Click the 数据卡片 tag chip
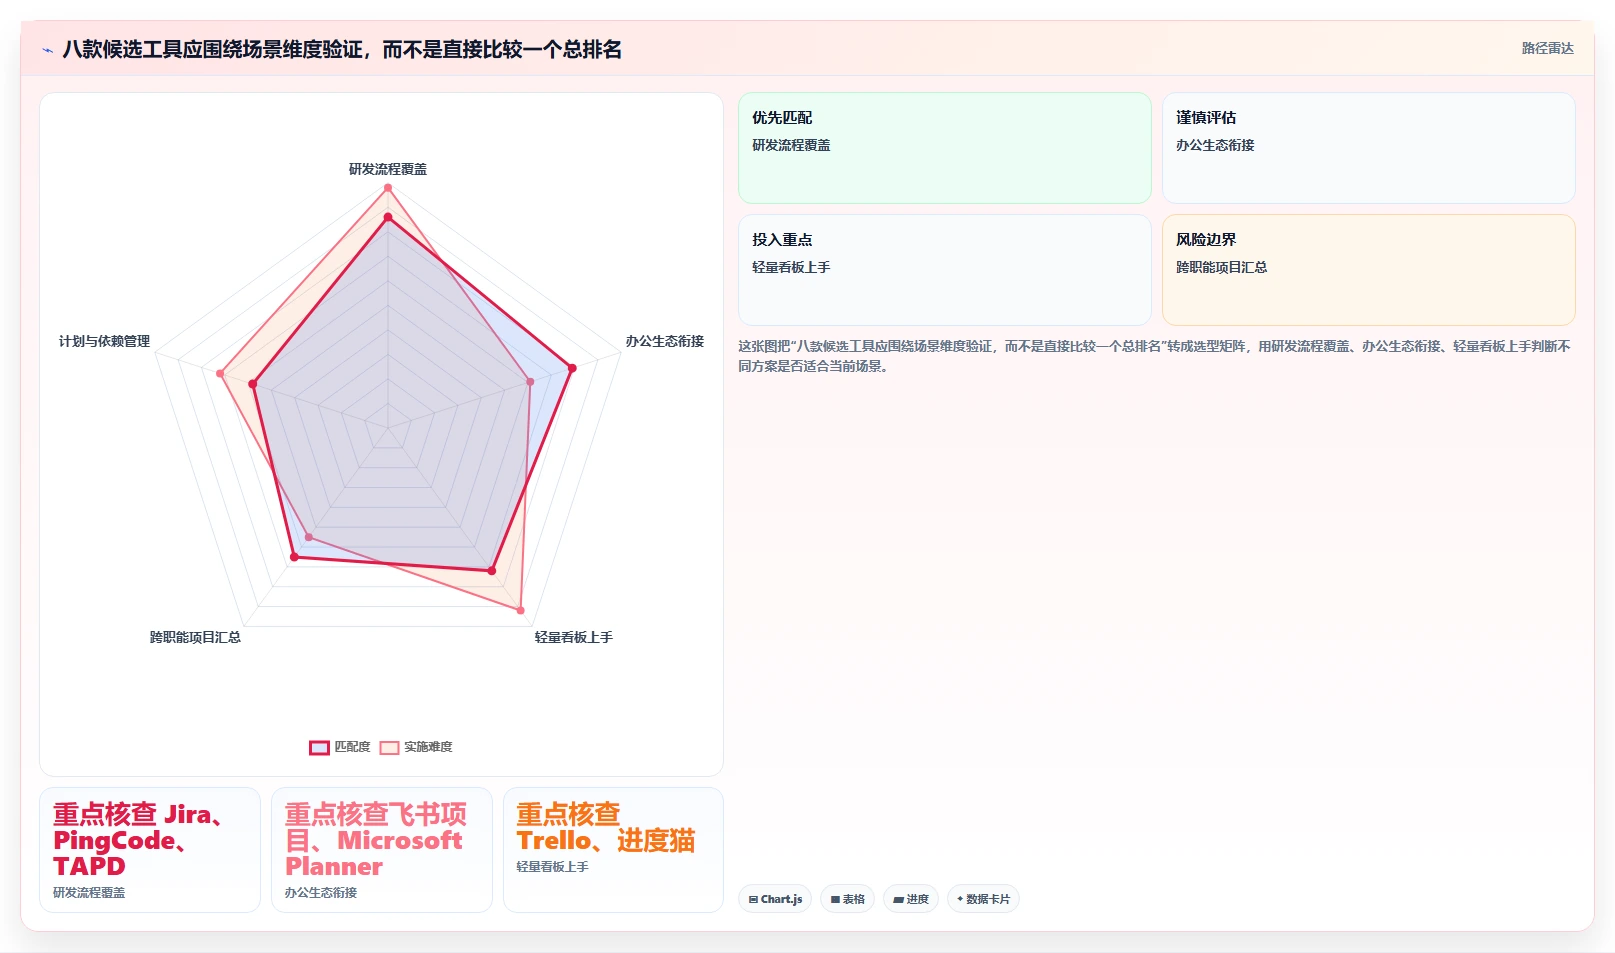1615x953 pixels. (984, 899)
